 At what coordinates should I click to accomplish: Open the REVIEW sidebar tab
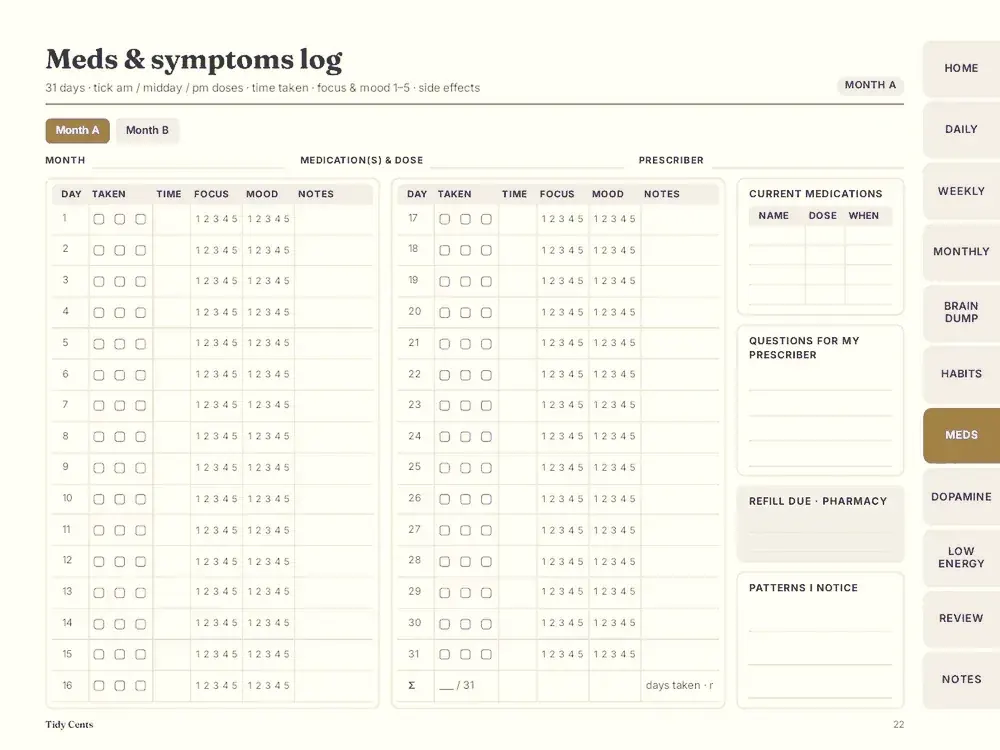961,619
